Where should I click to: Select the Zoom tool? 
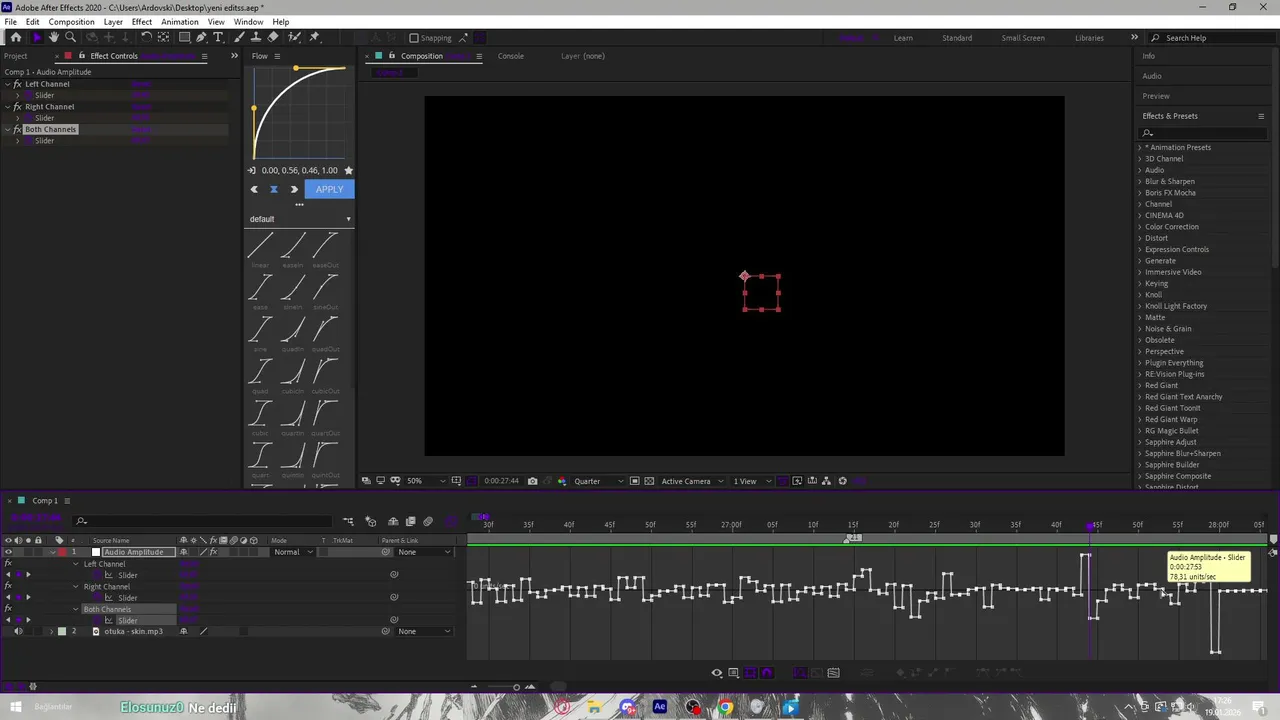point(70,37)
